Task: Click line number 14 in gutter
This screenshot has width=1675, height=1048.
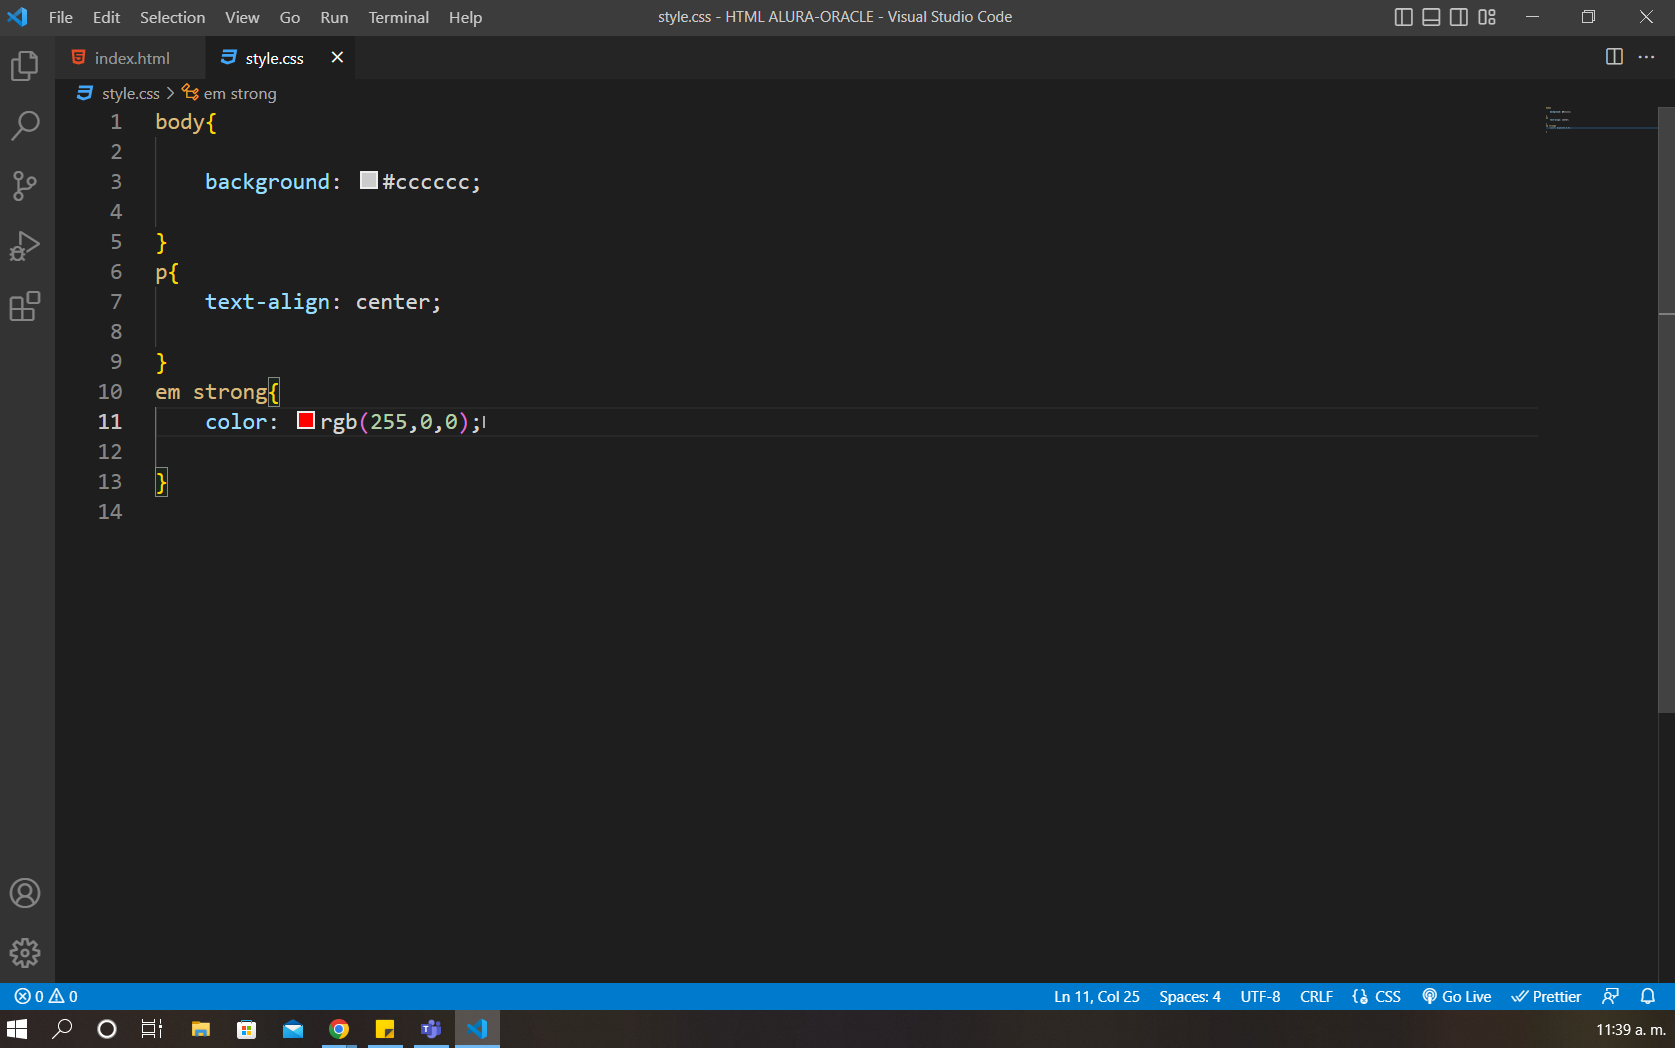Action: [x=110, y=512]
